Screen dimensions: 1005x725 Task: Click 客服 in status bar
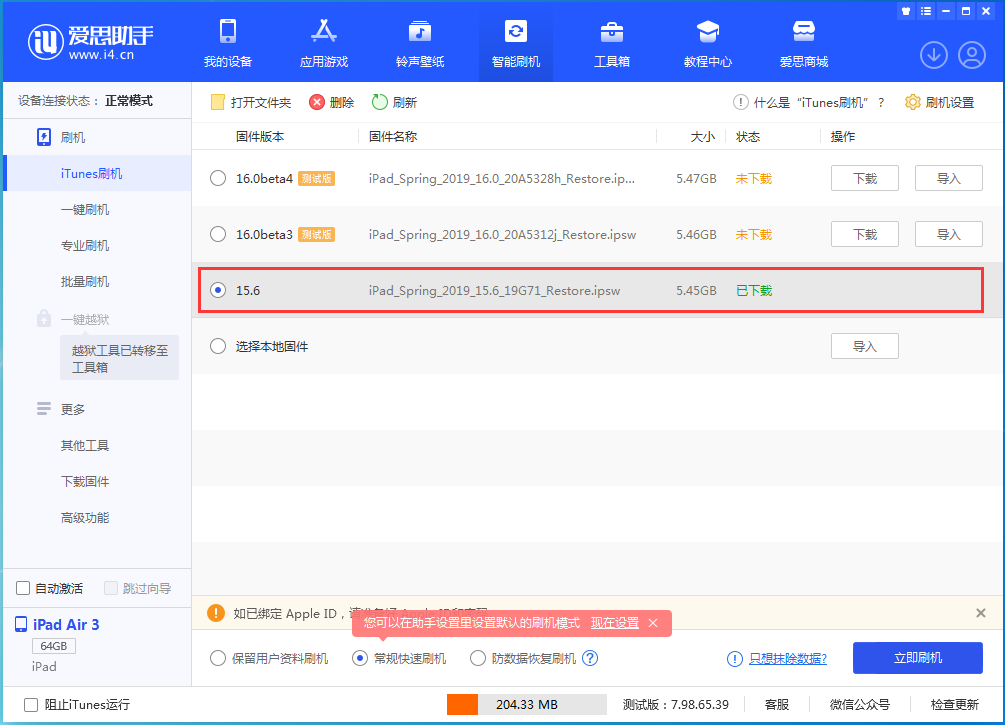point(777,704)
